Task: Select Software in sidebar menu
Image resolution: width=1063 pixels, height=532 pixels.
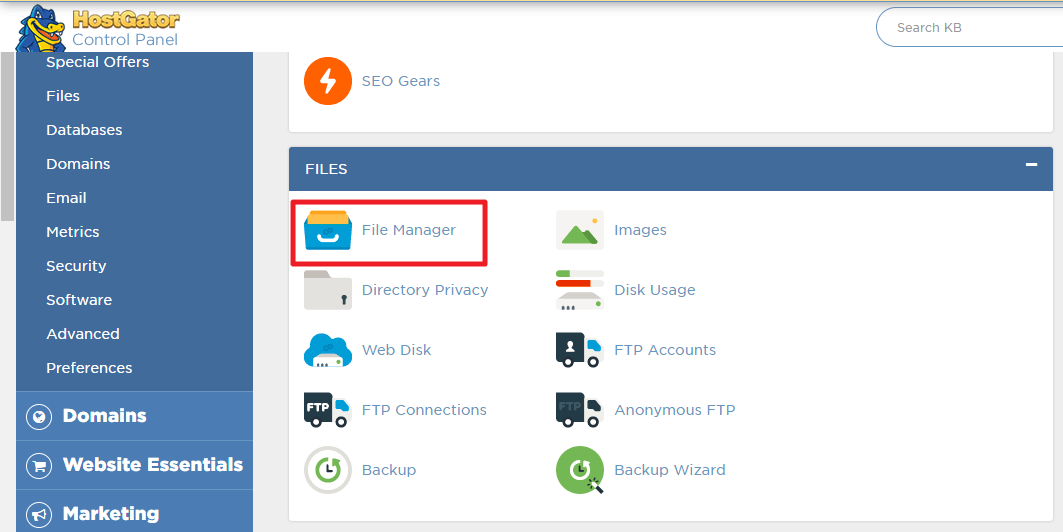Action: click(79, 300)
